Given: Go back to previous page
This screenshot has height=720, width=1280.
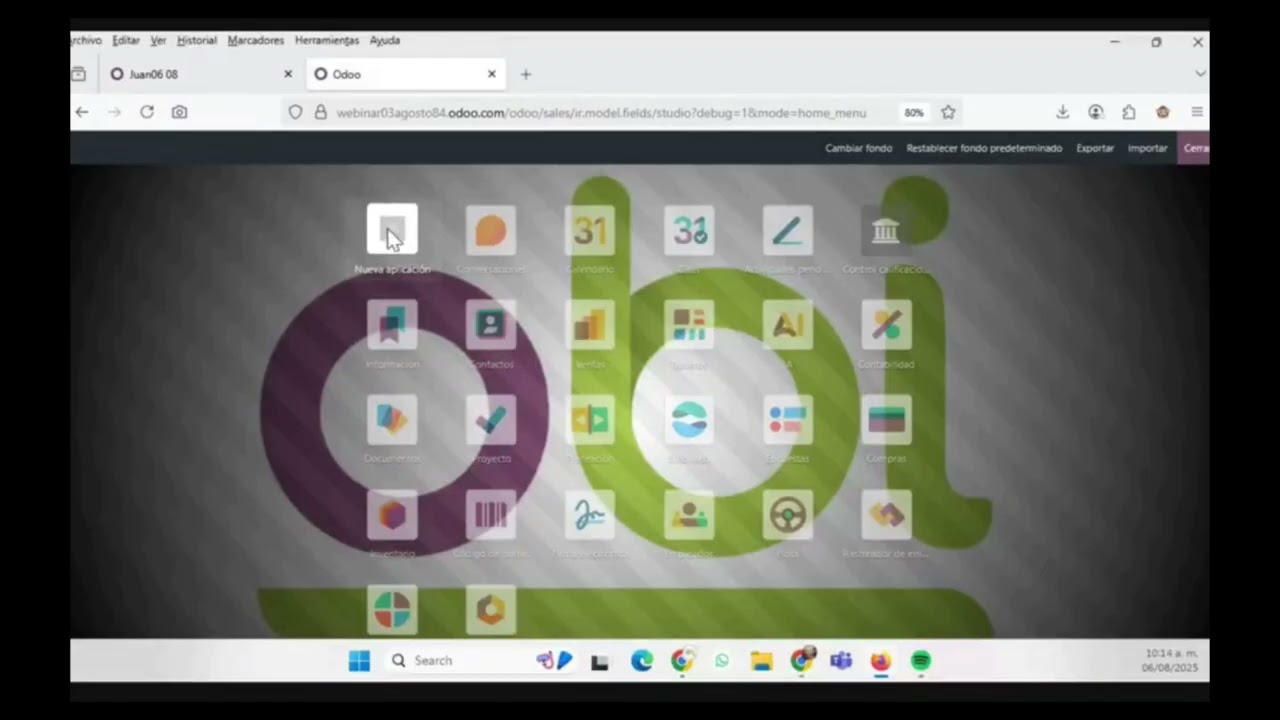Looking at the screenshot, I should point(82,112).
